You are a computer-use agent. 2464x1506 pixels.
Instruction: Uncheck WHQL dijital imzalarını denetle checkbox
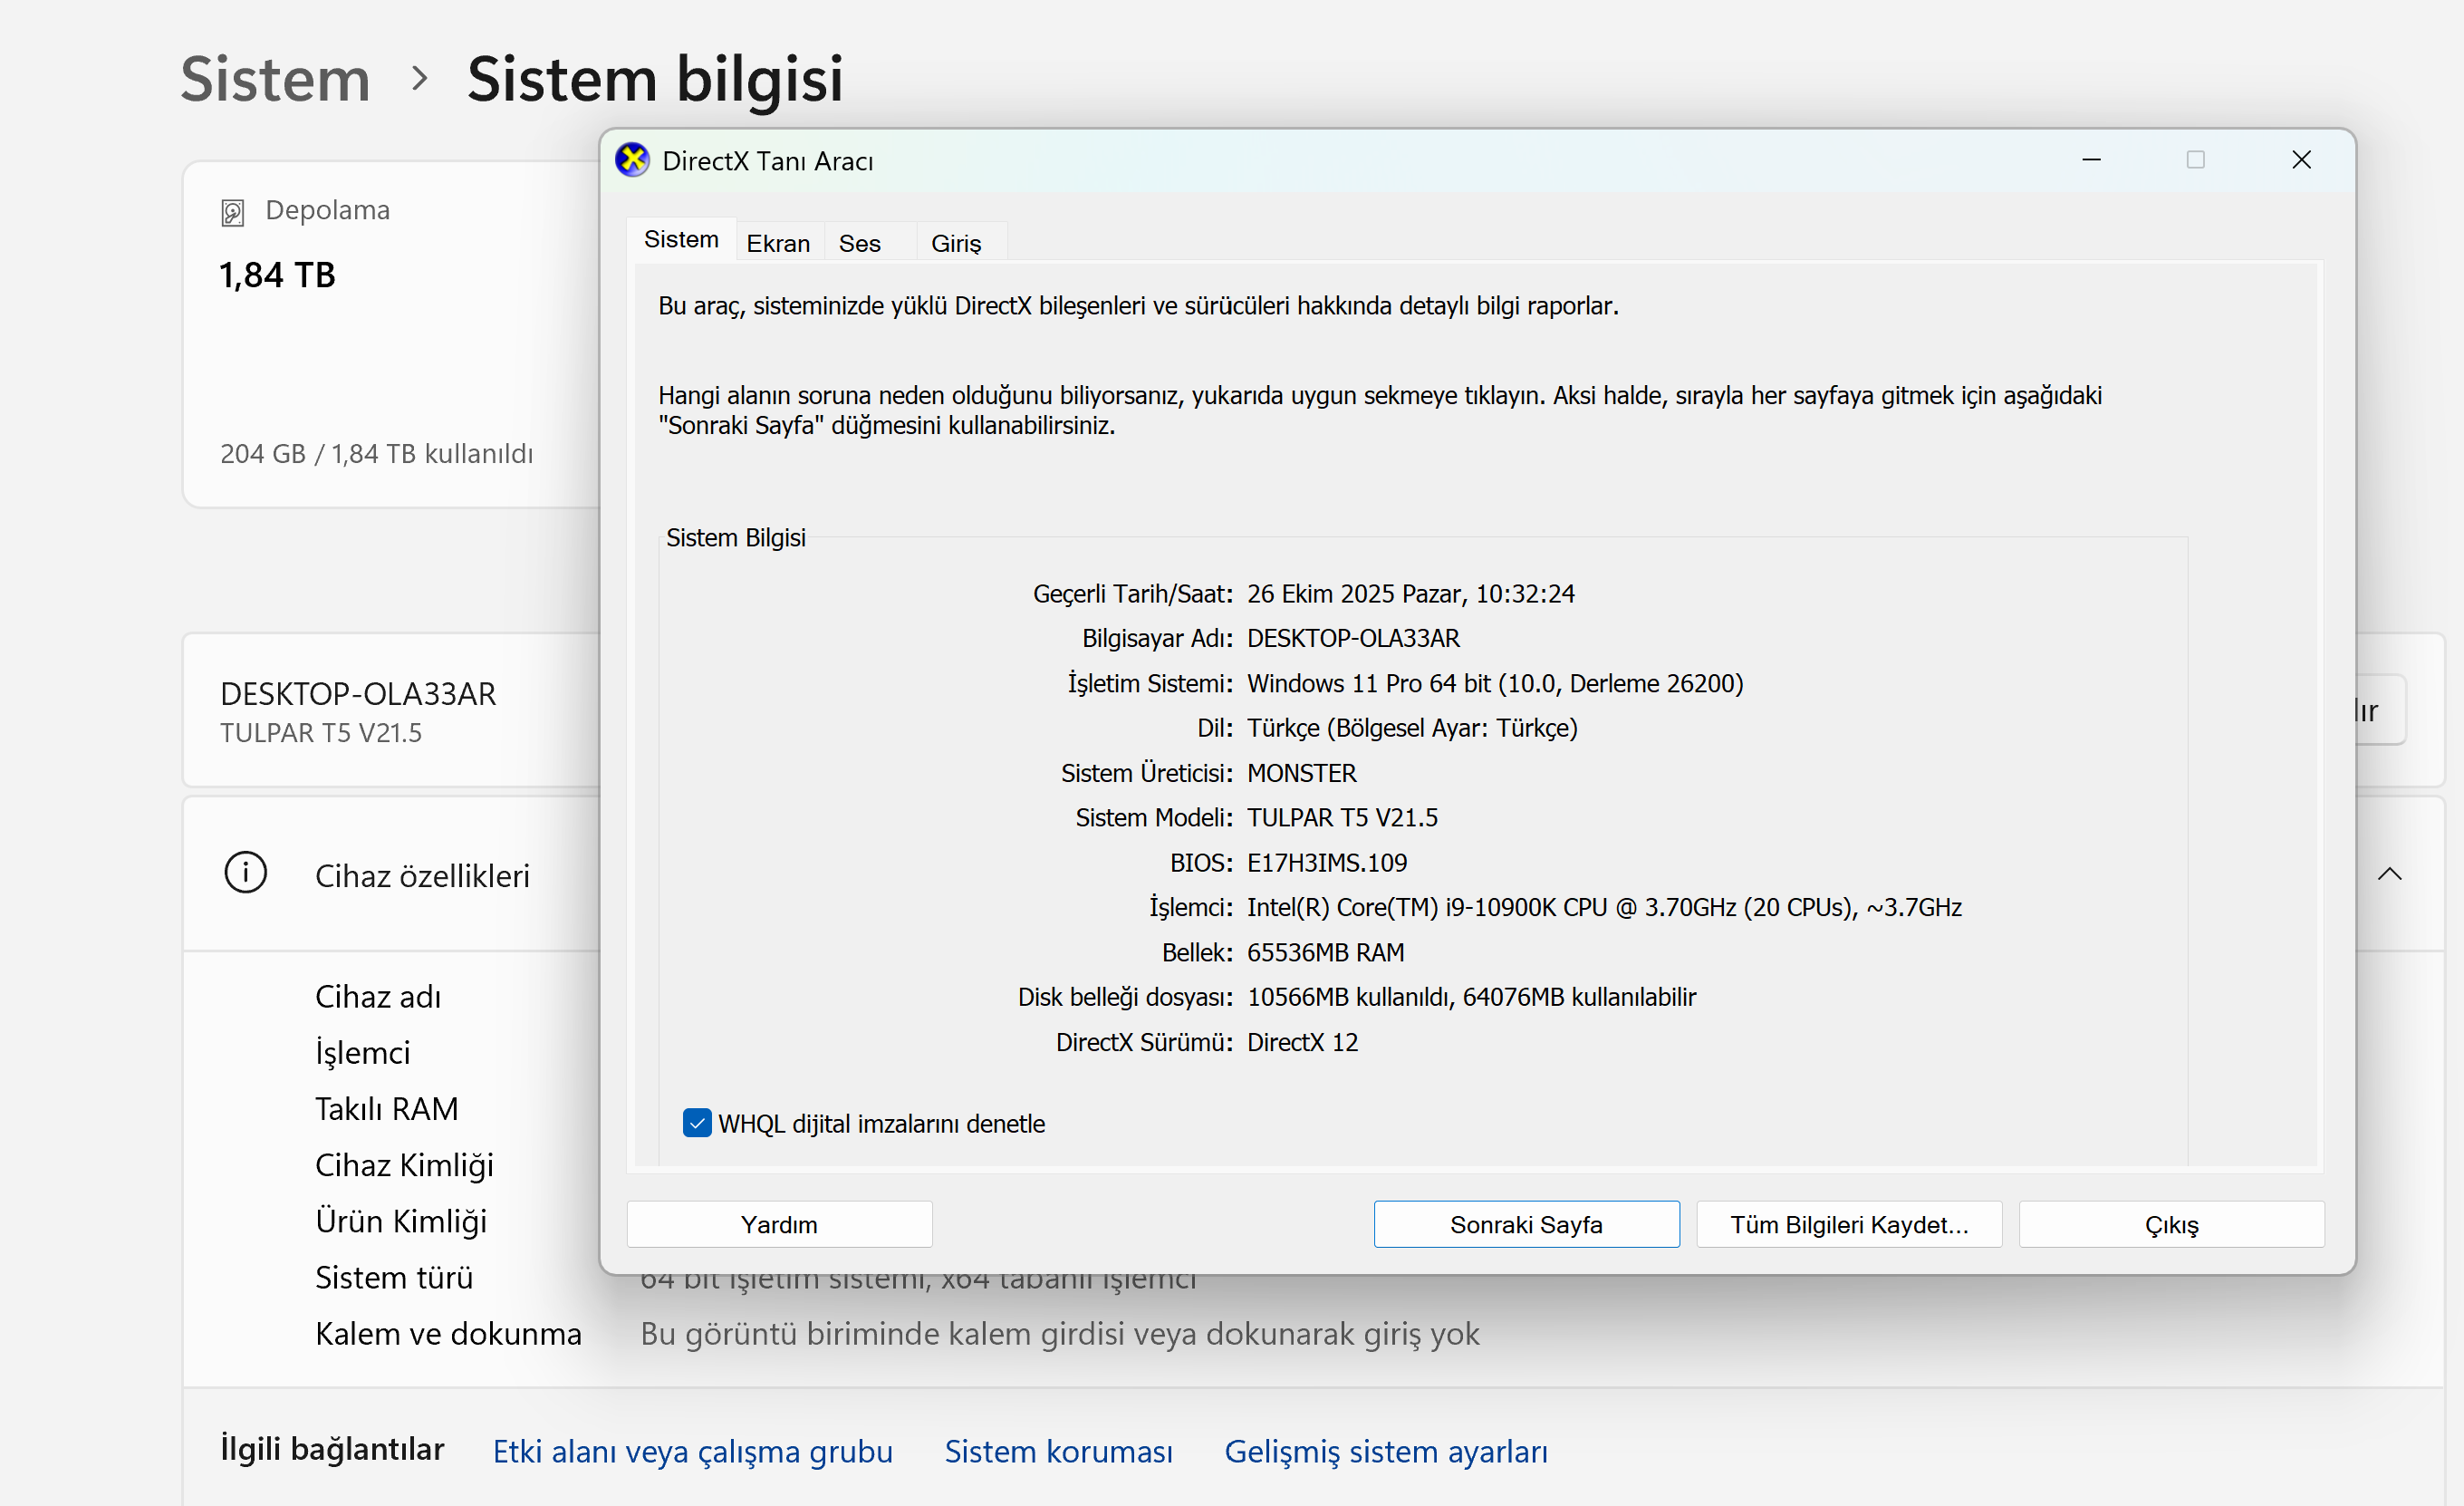[697, 1123]
